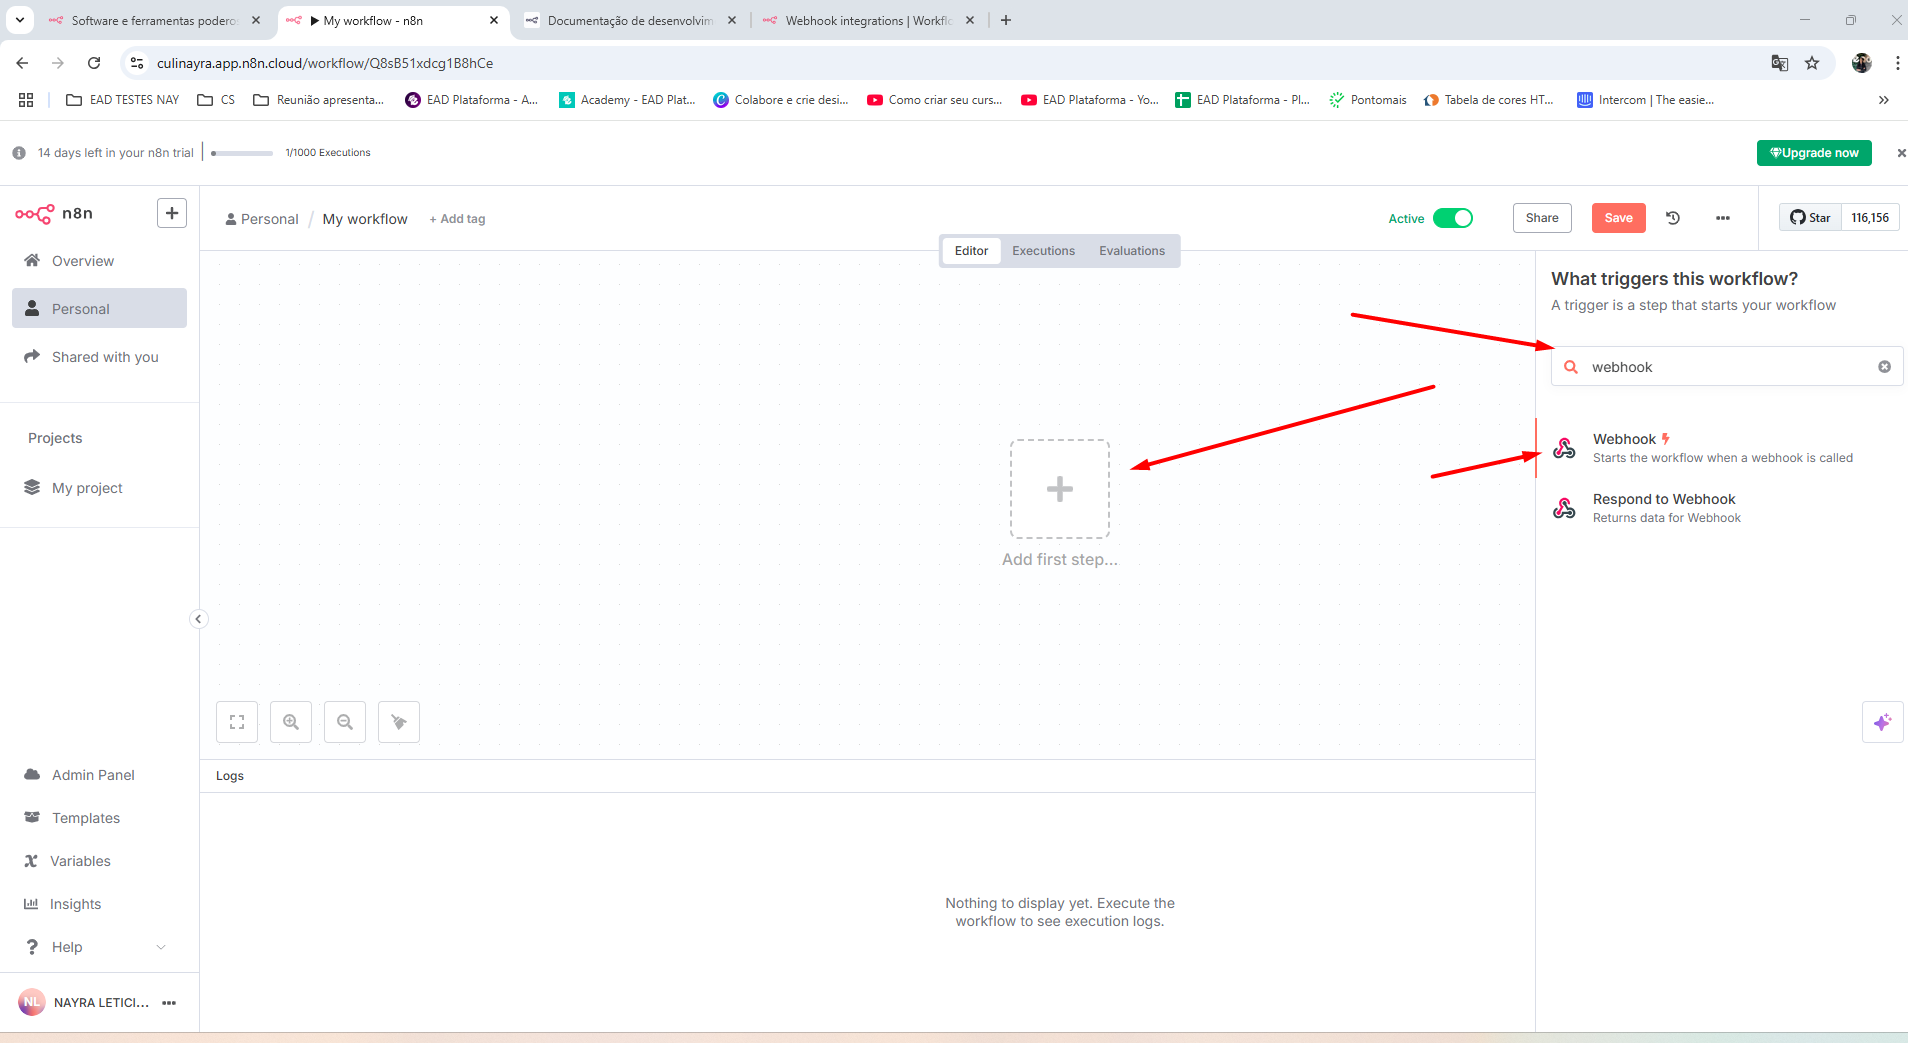Viewport: 1908px width, 1043px height.
Task: Switch to Webhook integrations browser tab
Action: [868, 20]
